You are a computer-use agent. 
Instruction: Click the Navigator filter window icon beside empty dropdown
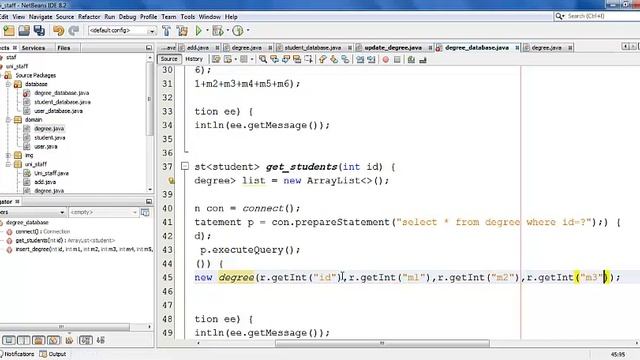pyautogui.click(x=145, y=212)
